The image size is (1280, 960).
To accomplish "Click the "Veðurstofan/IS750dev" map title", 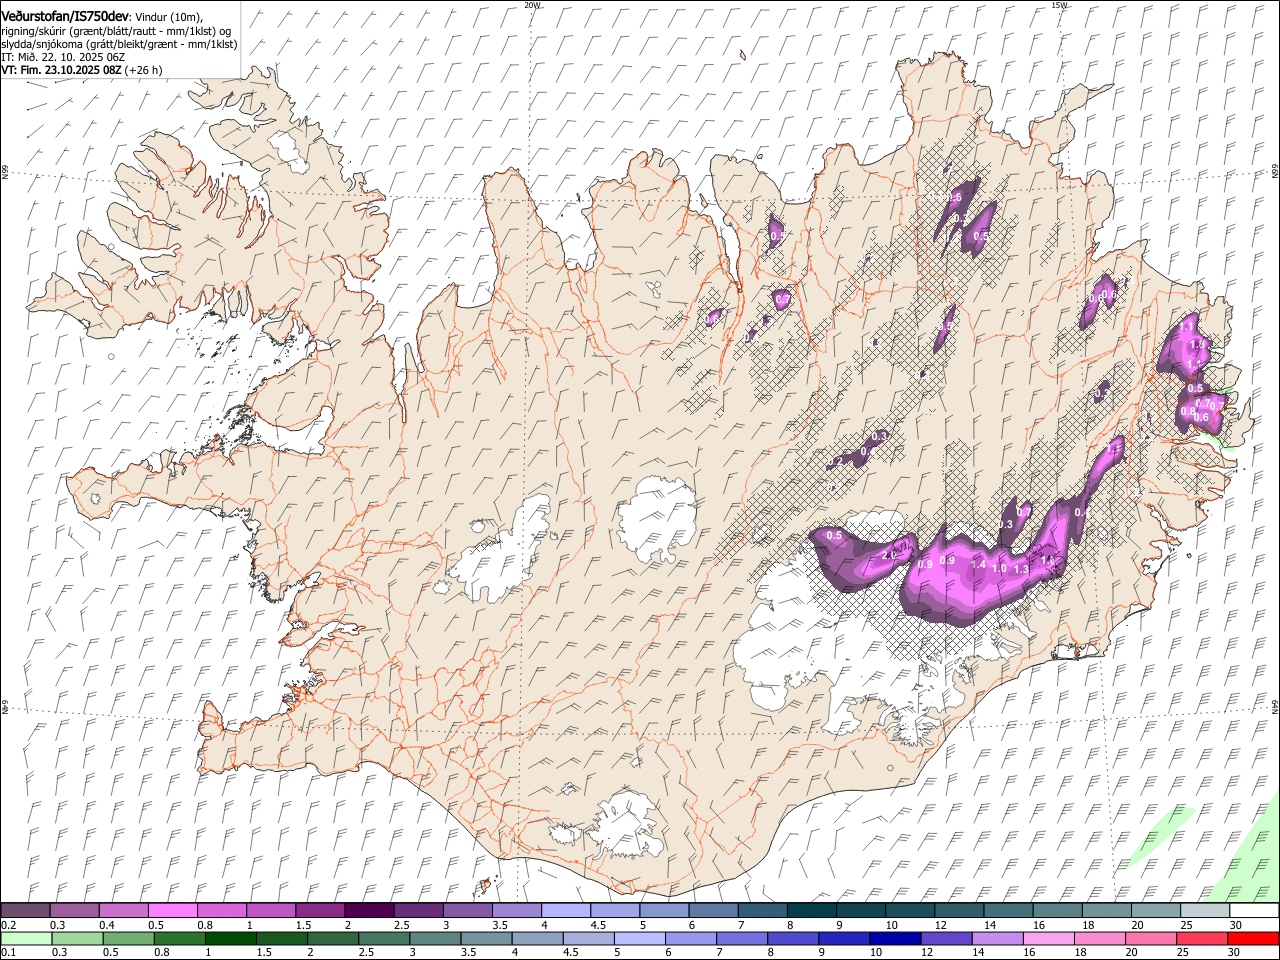I will pos(65,16).
